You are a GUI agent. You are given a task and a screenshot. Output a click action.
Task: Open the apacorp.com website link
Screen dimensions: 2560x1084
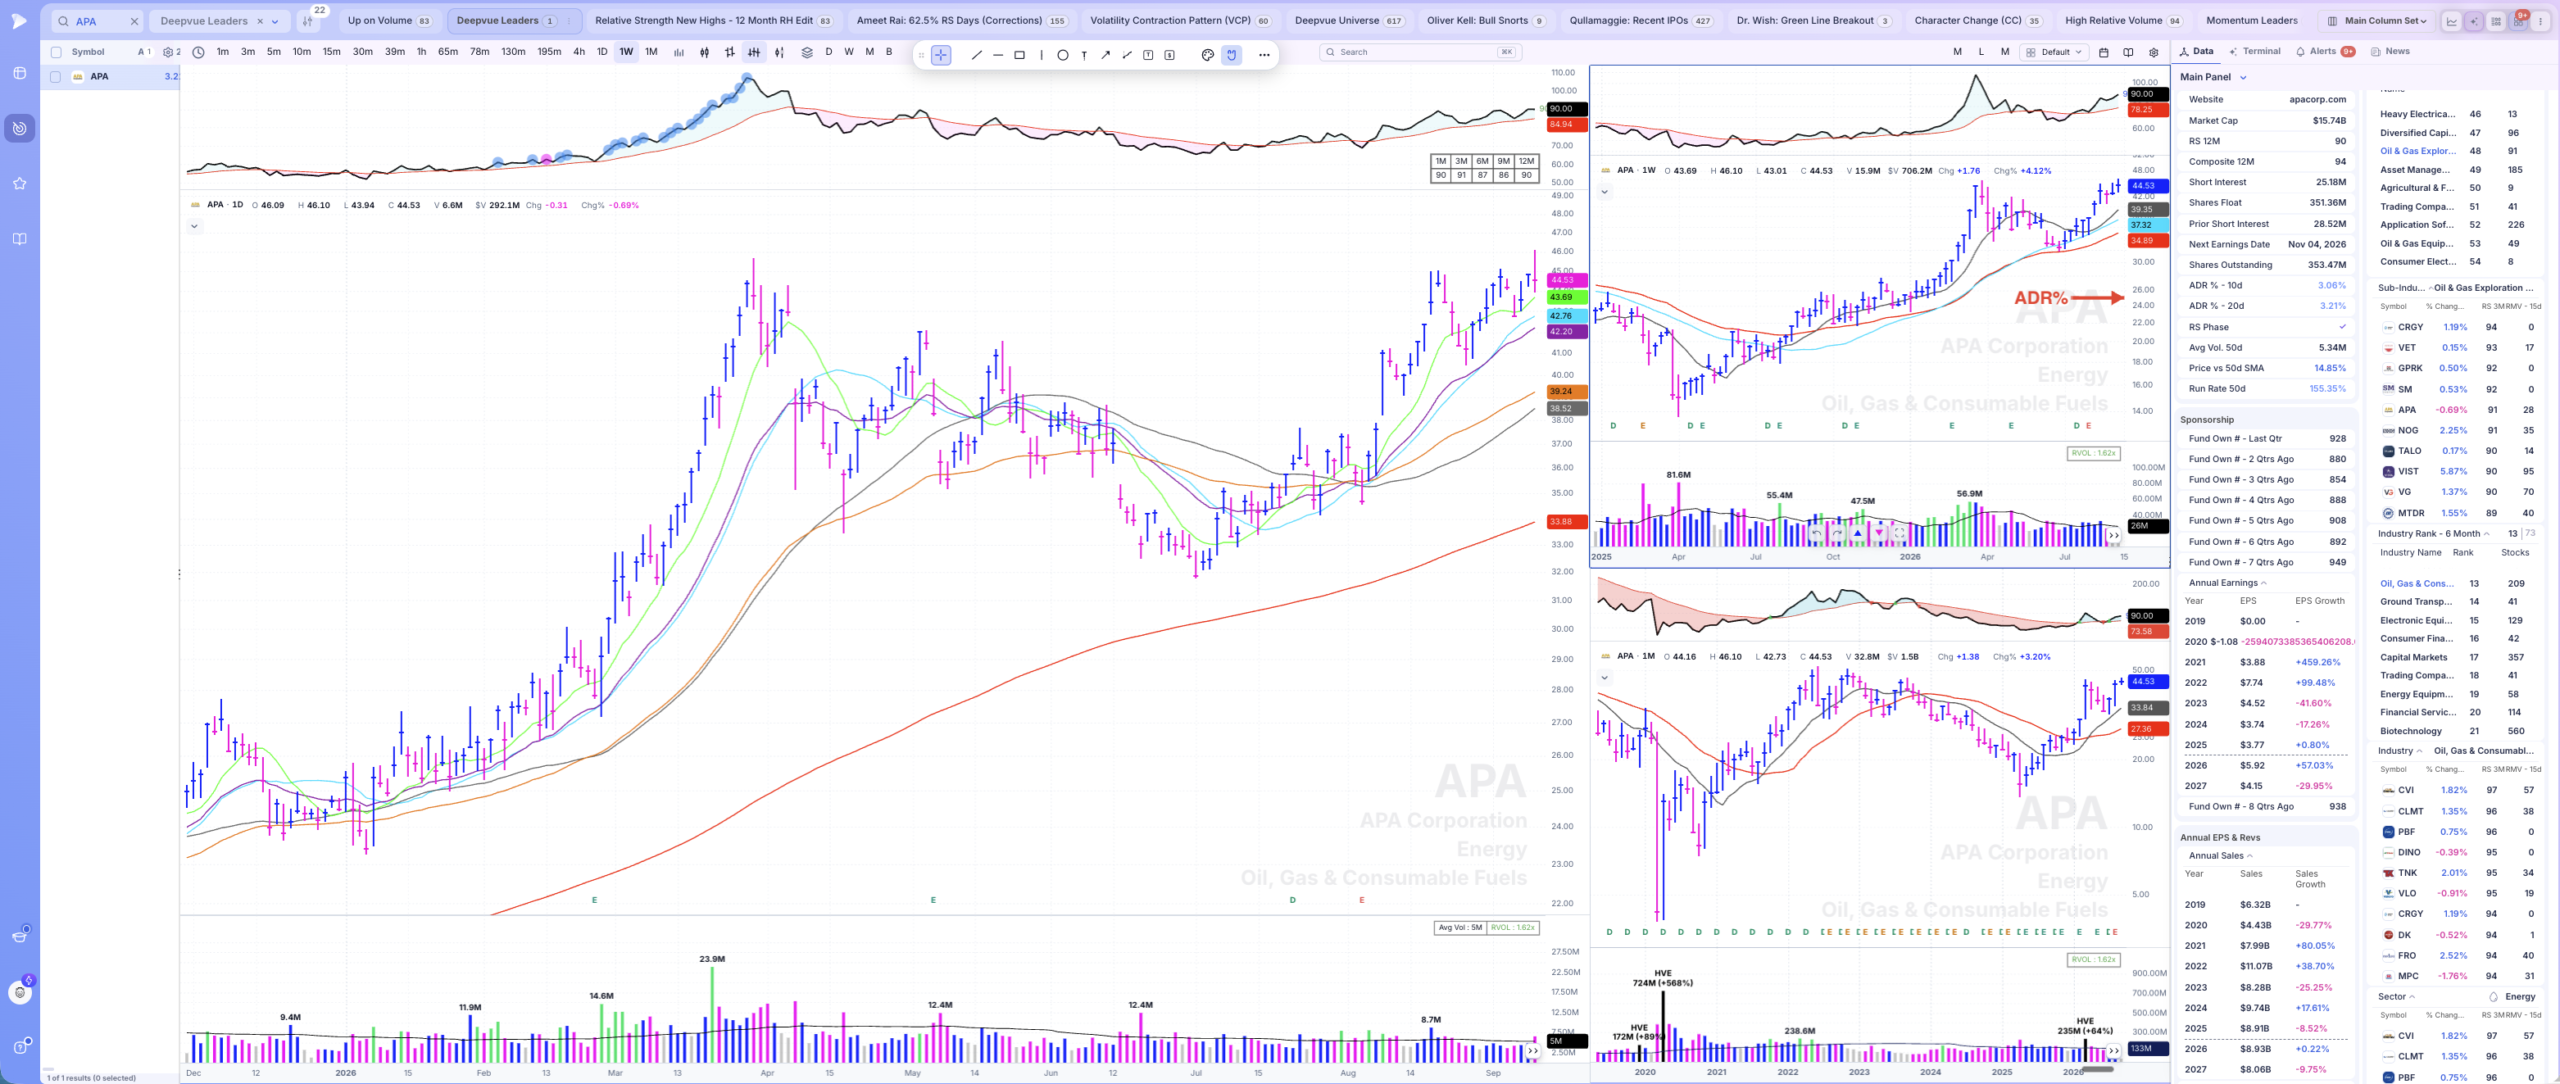click(x=2317, y=99)
